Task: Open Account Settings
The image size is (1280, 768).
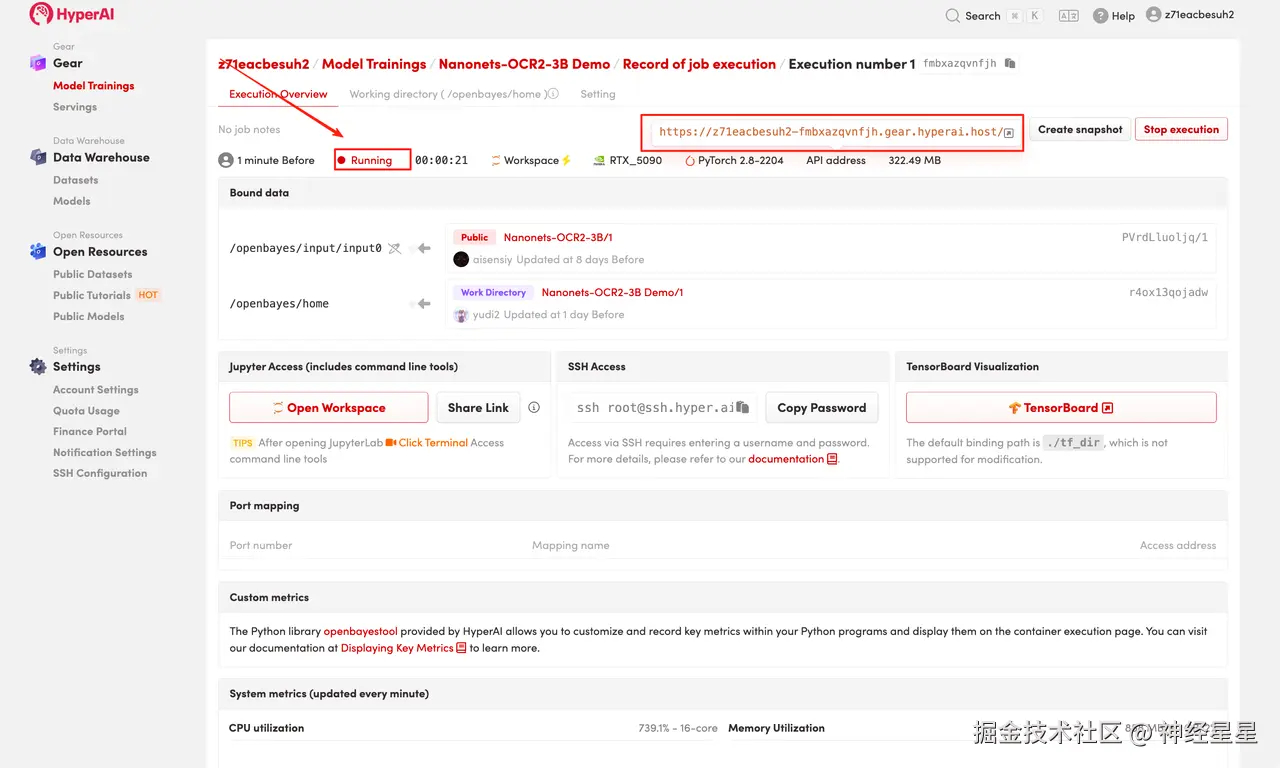Action: (96, 390)
